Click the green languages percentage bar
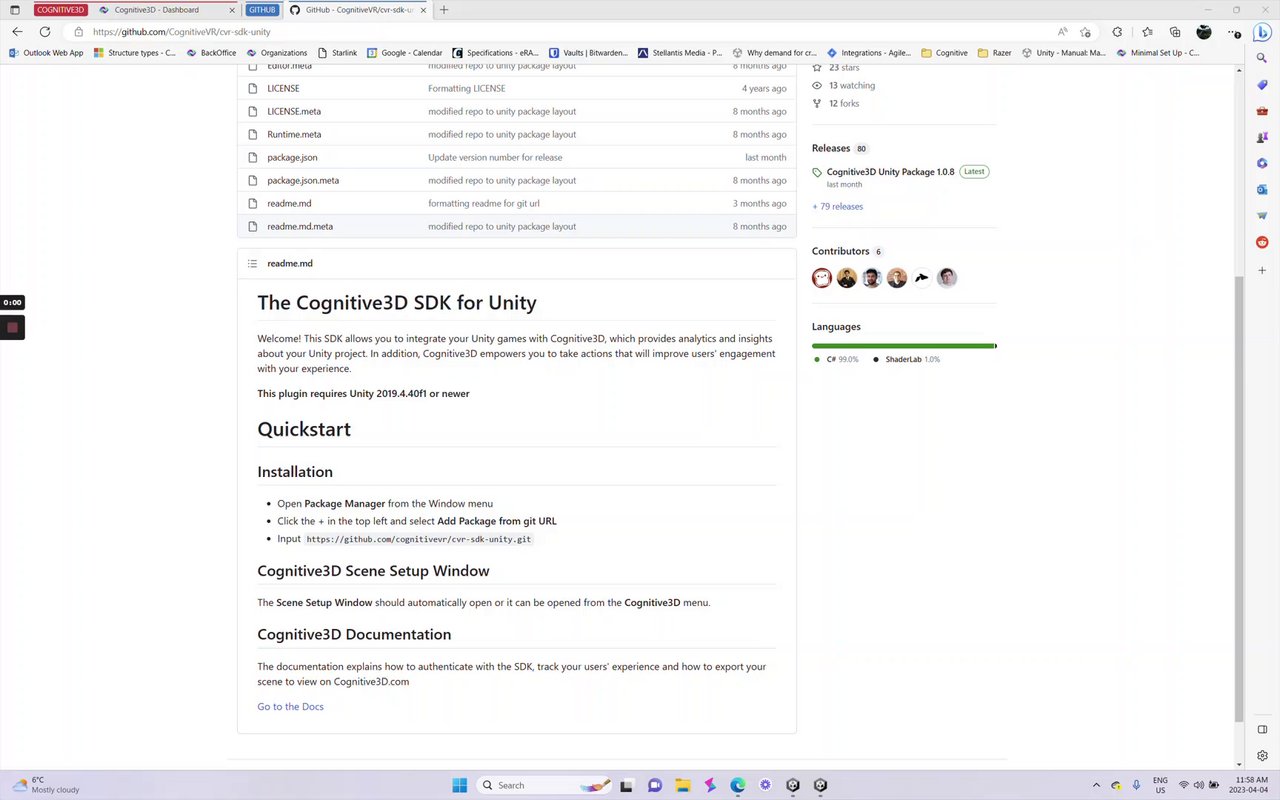Viewport: 1280px width, 800px height. 904,346
